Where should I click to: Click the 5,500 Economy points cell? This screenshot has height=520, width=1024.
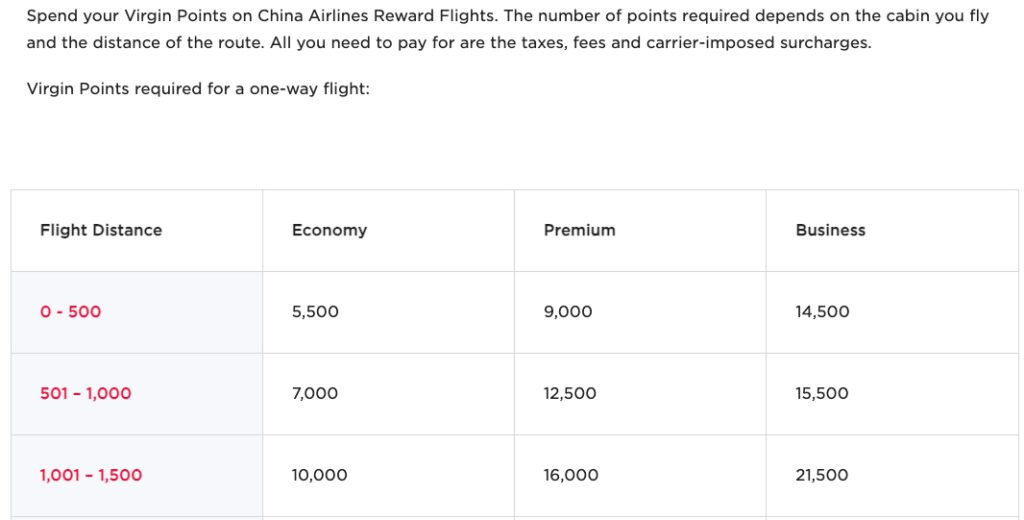[x=315, y=312]
